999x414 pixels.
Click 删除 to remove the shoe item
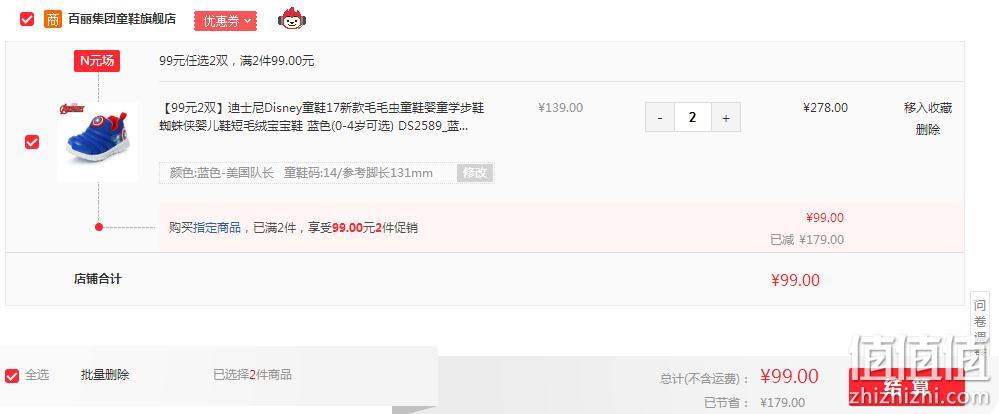click(x=928, y=130)
